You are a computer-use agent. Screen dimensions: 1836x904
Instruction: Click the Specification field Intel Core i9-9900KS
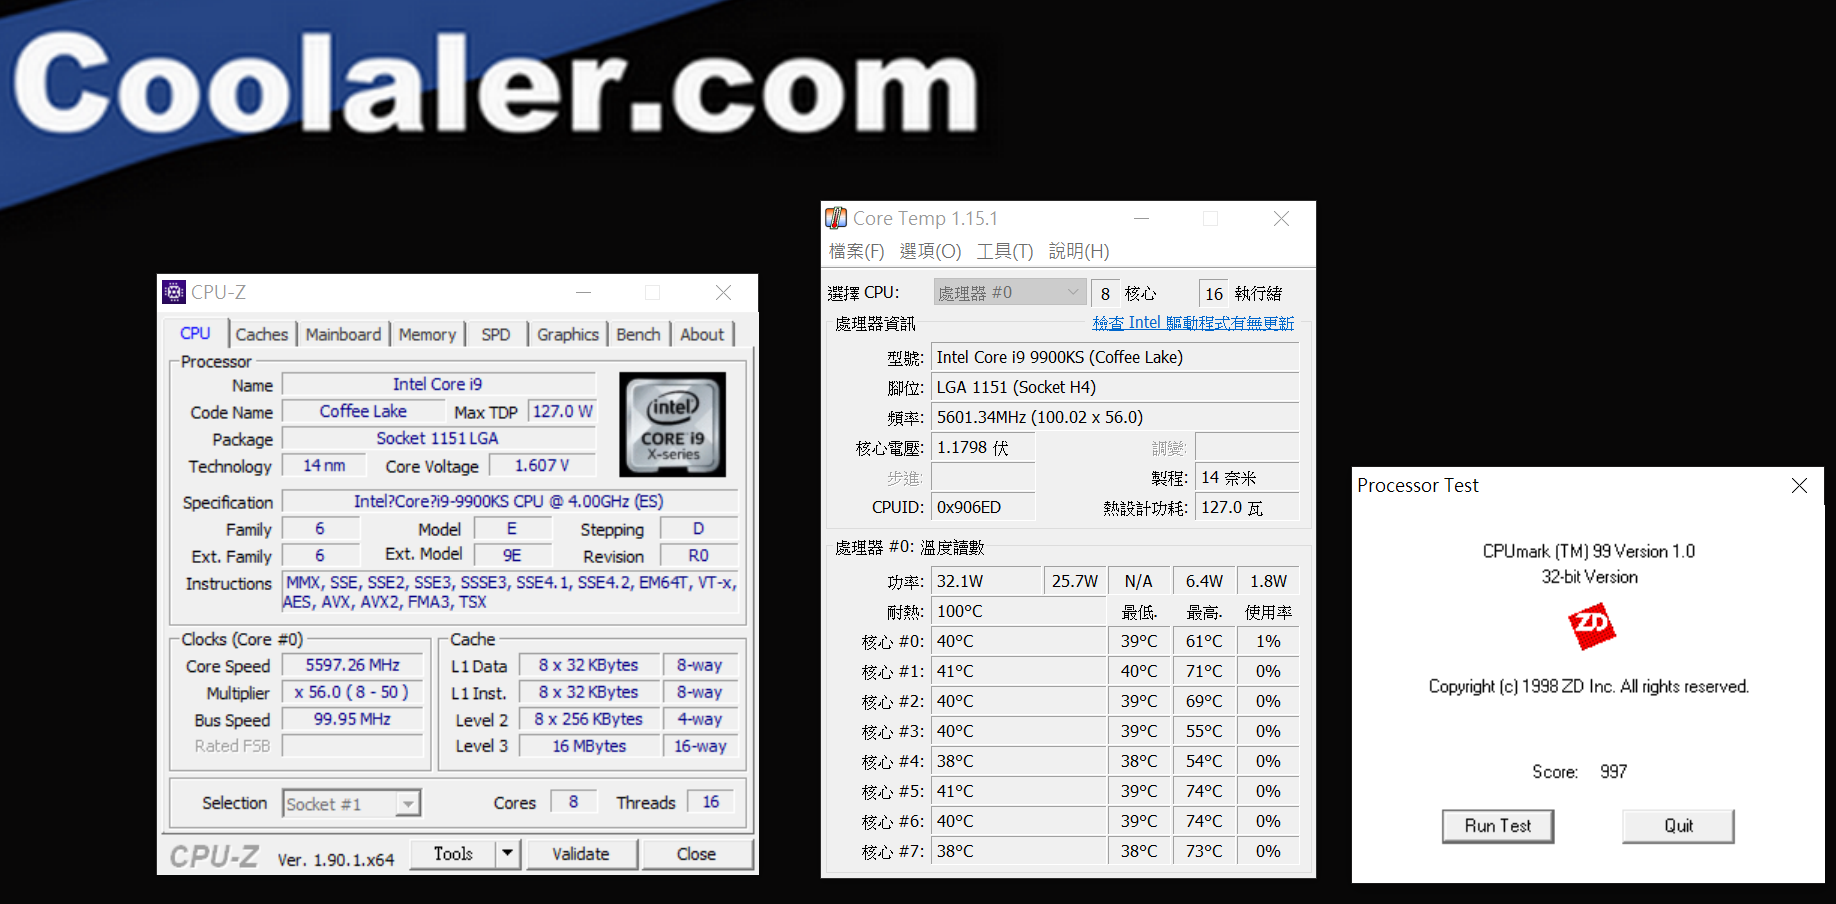point(509,501)
